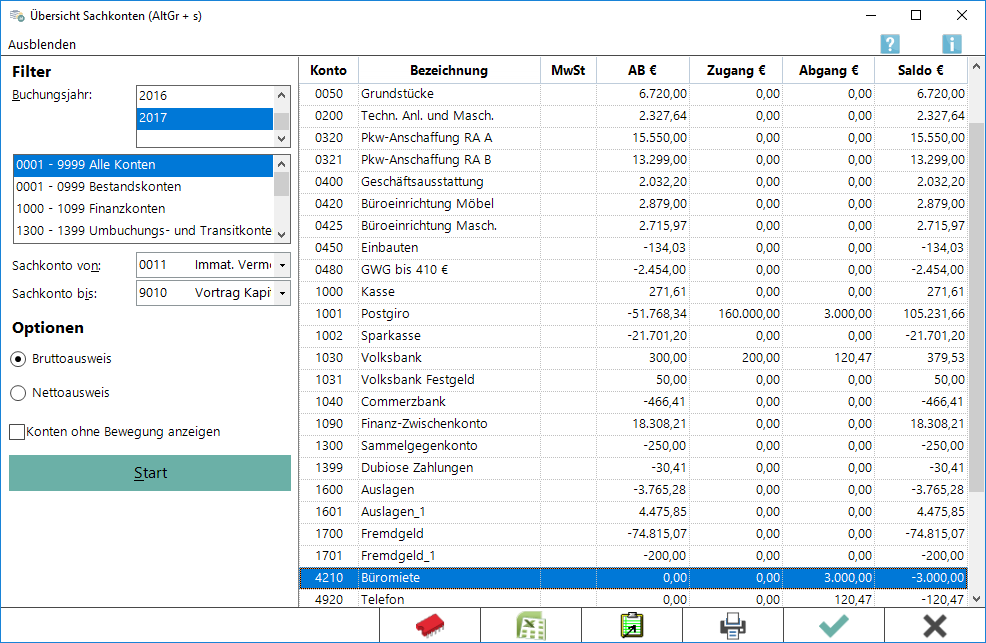Click the clipboard export icon
This screenshot has height=643, width=986.
coord(632,625)
